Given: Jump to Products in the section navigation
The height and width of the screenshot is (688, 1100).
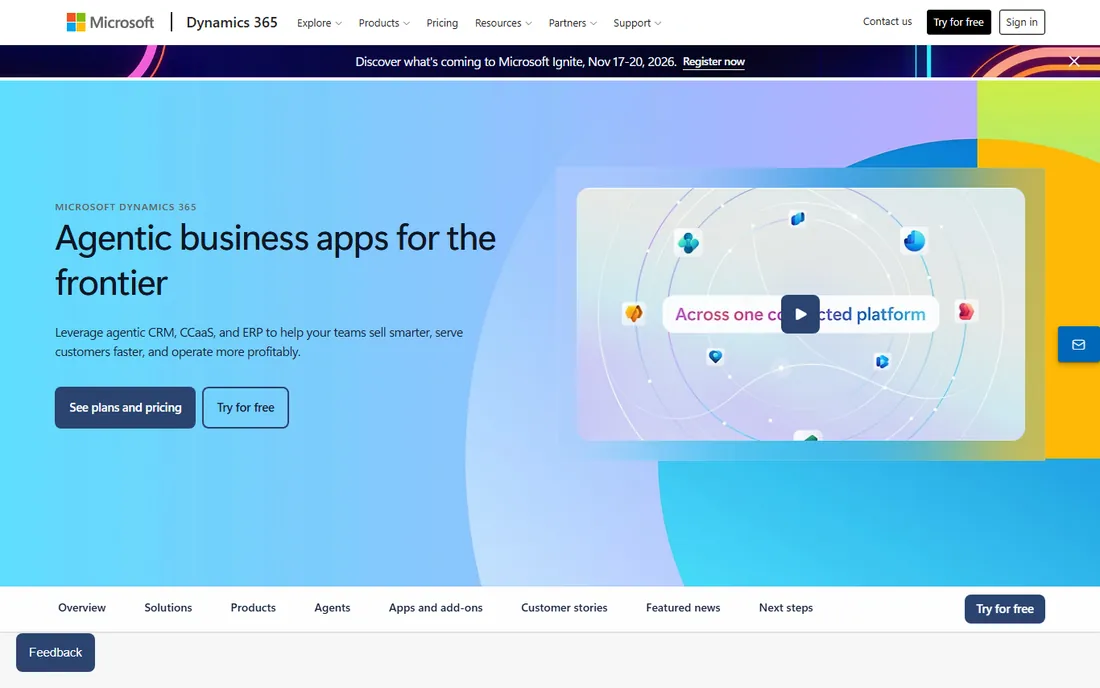Looking at the screenshot, I should (253, 608).
